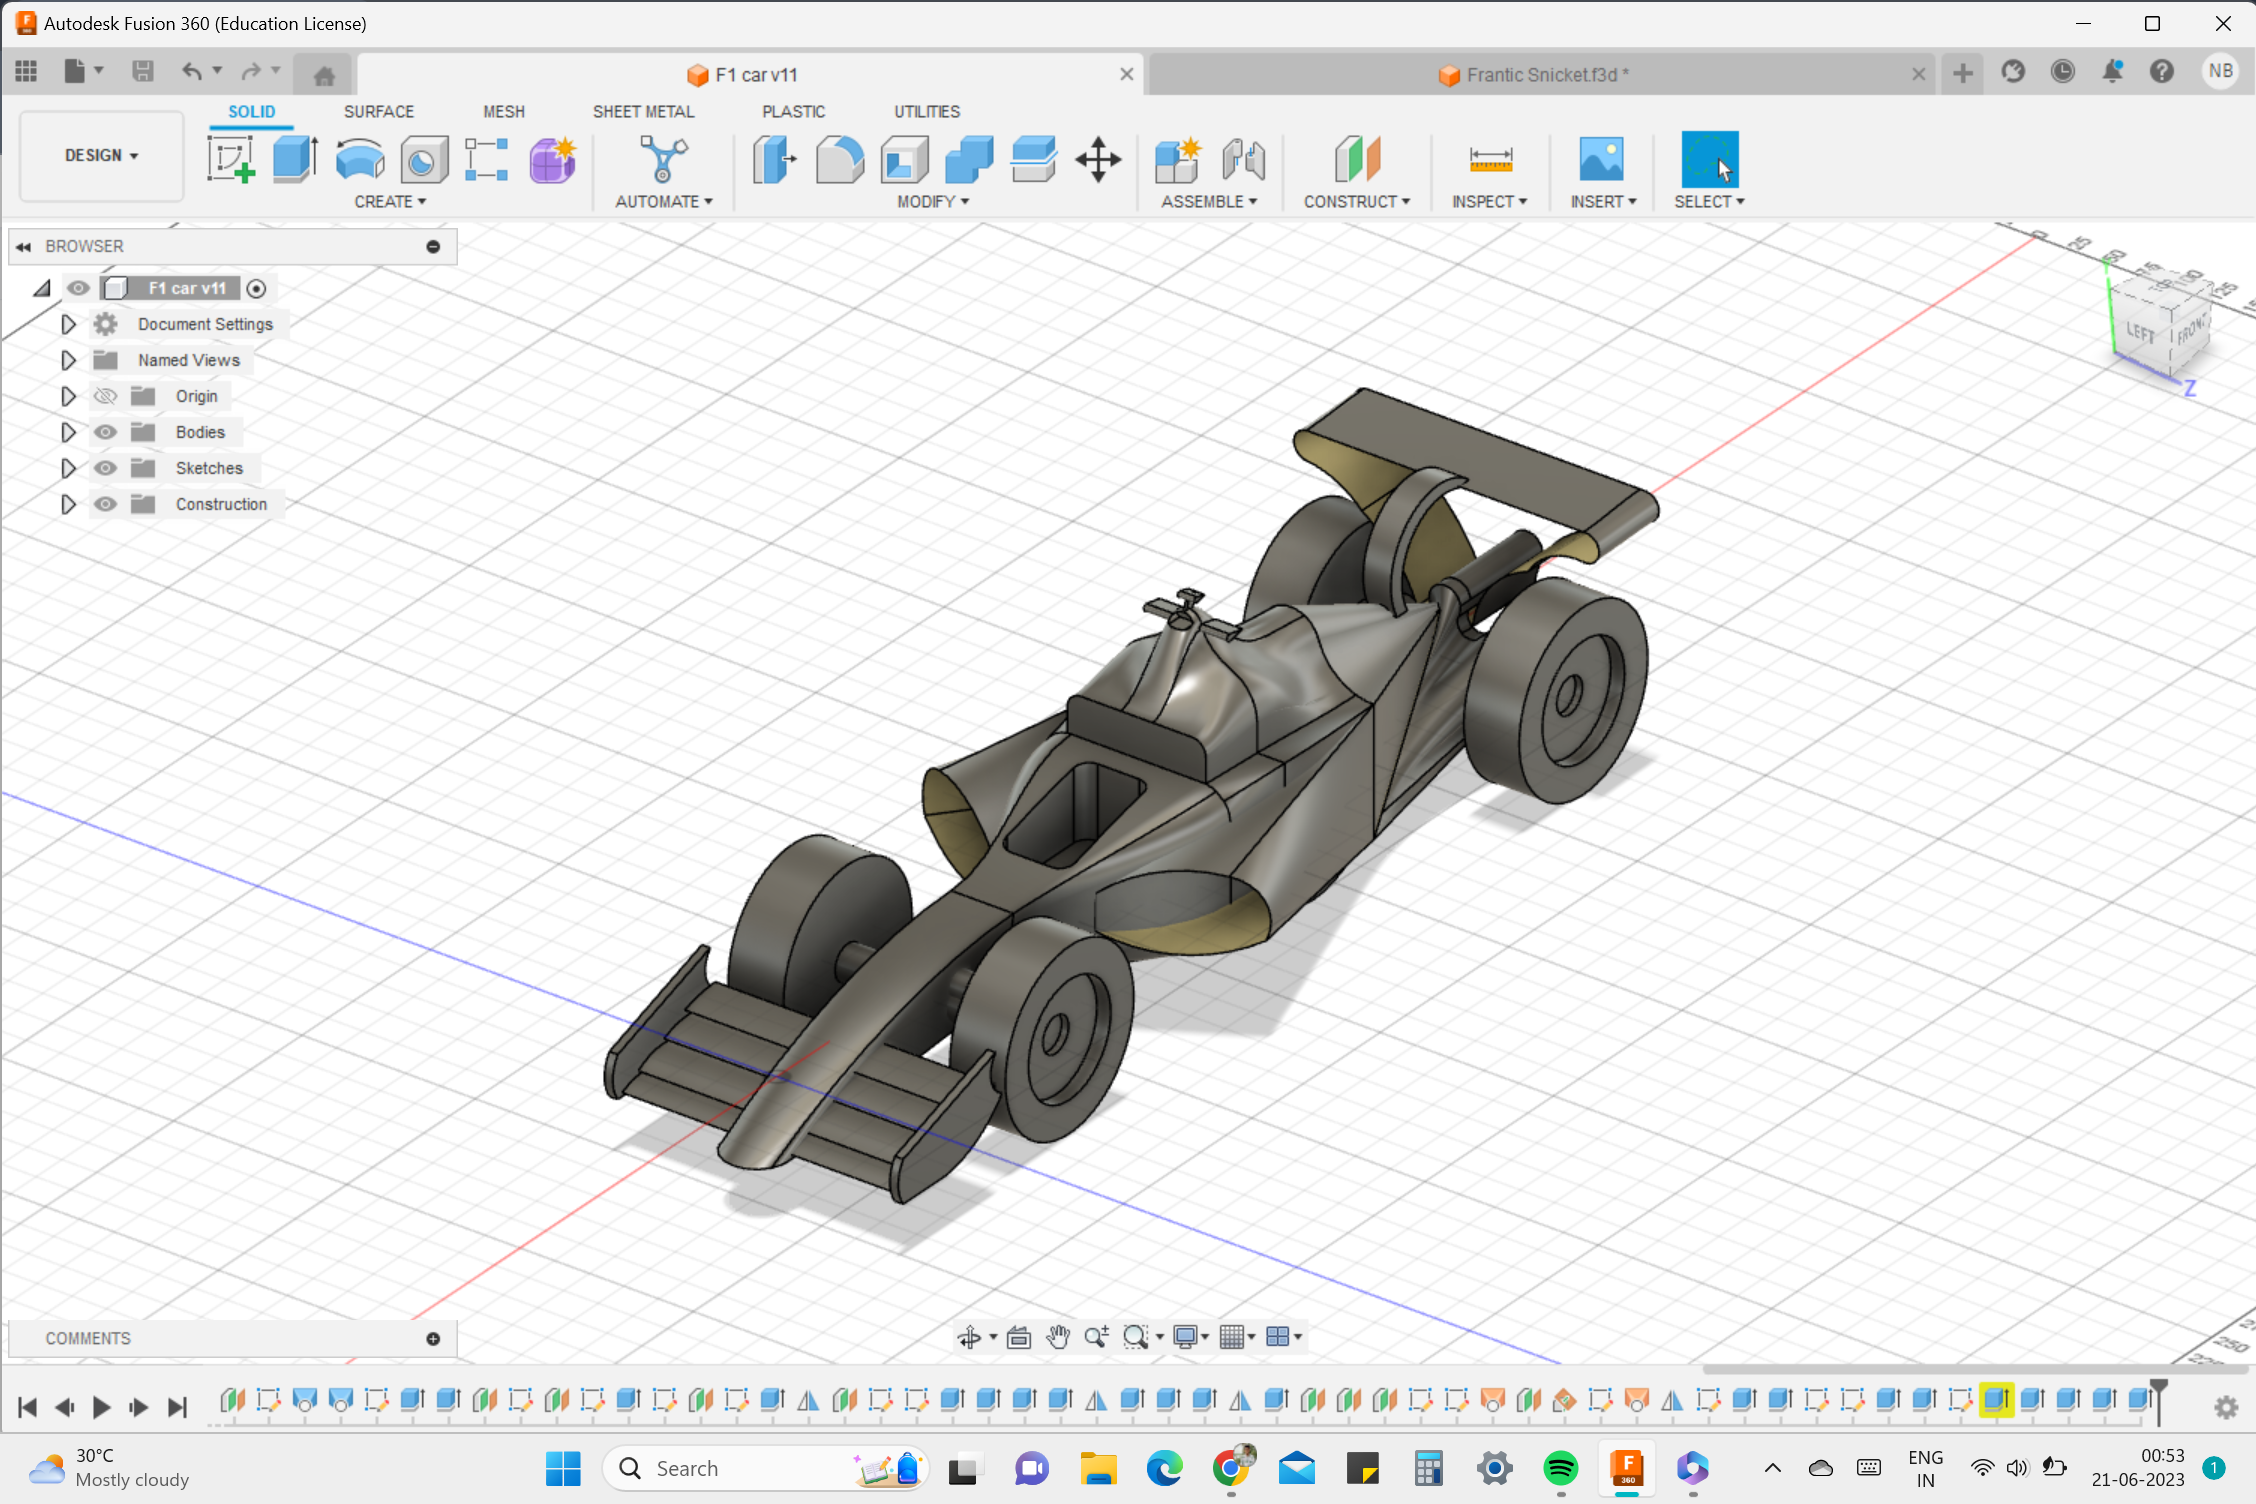Show the Origin folder visibility

point(105,395)
